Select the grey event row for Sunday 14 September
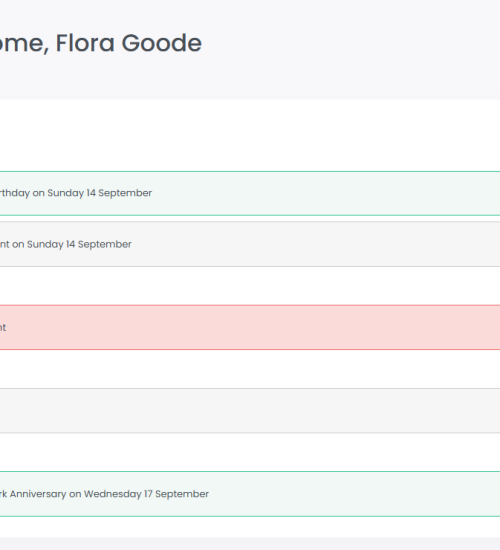This screenshot has width=500, height=550. [250, 244]
